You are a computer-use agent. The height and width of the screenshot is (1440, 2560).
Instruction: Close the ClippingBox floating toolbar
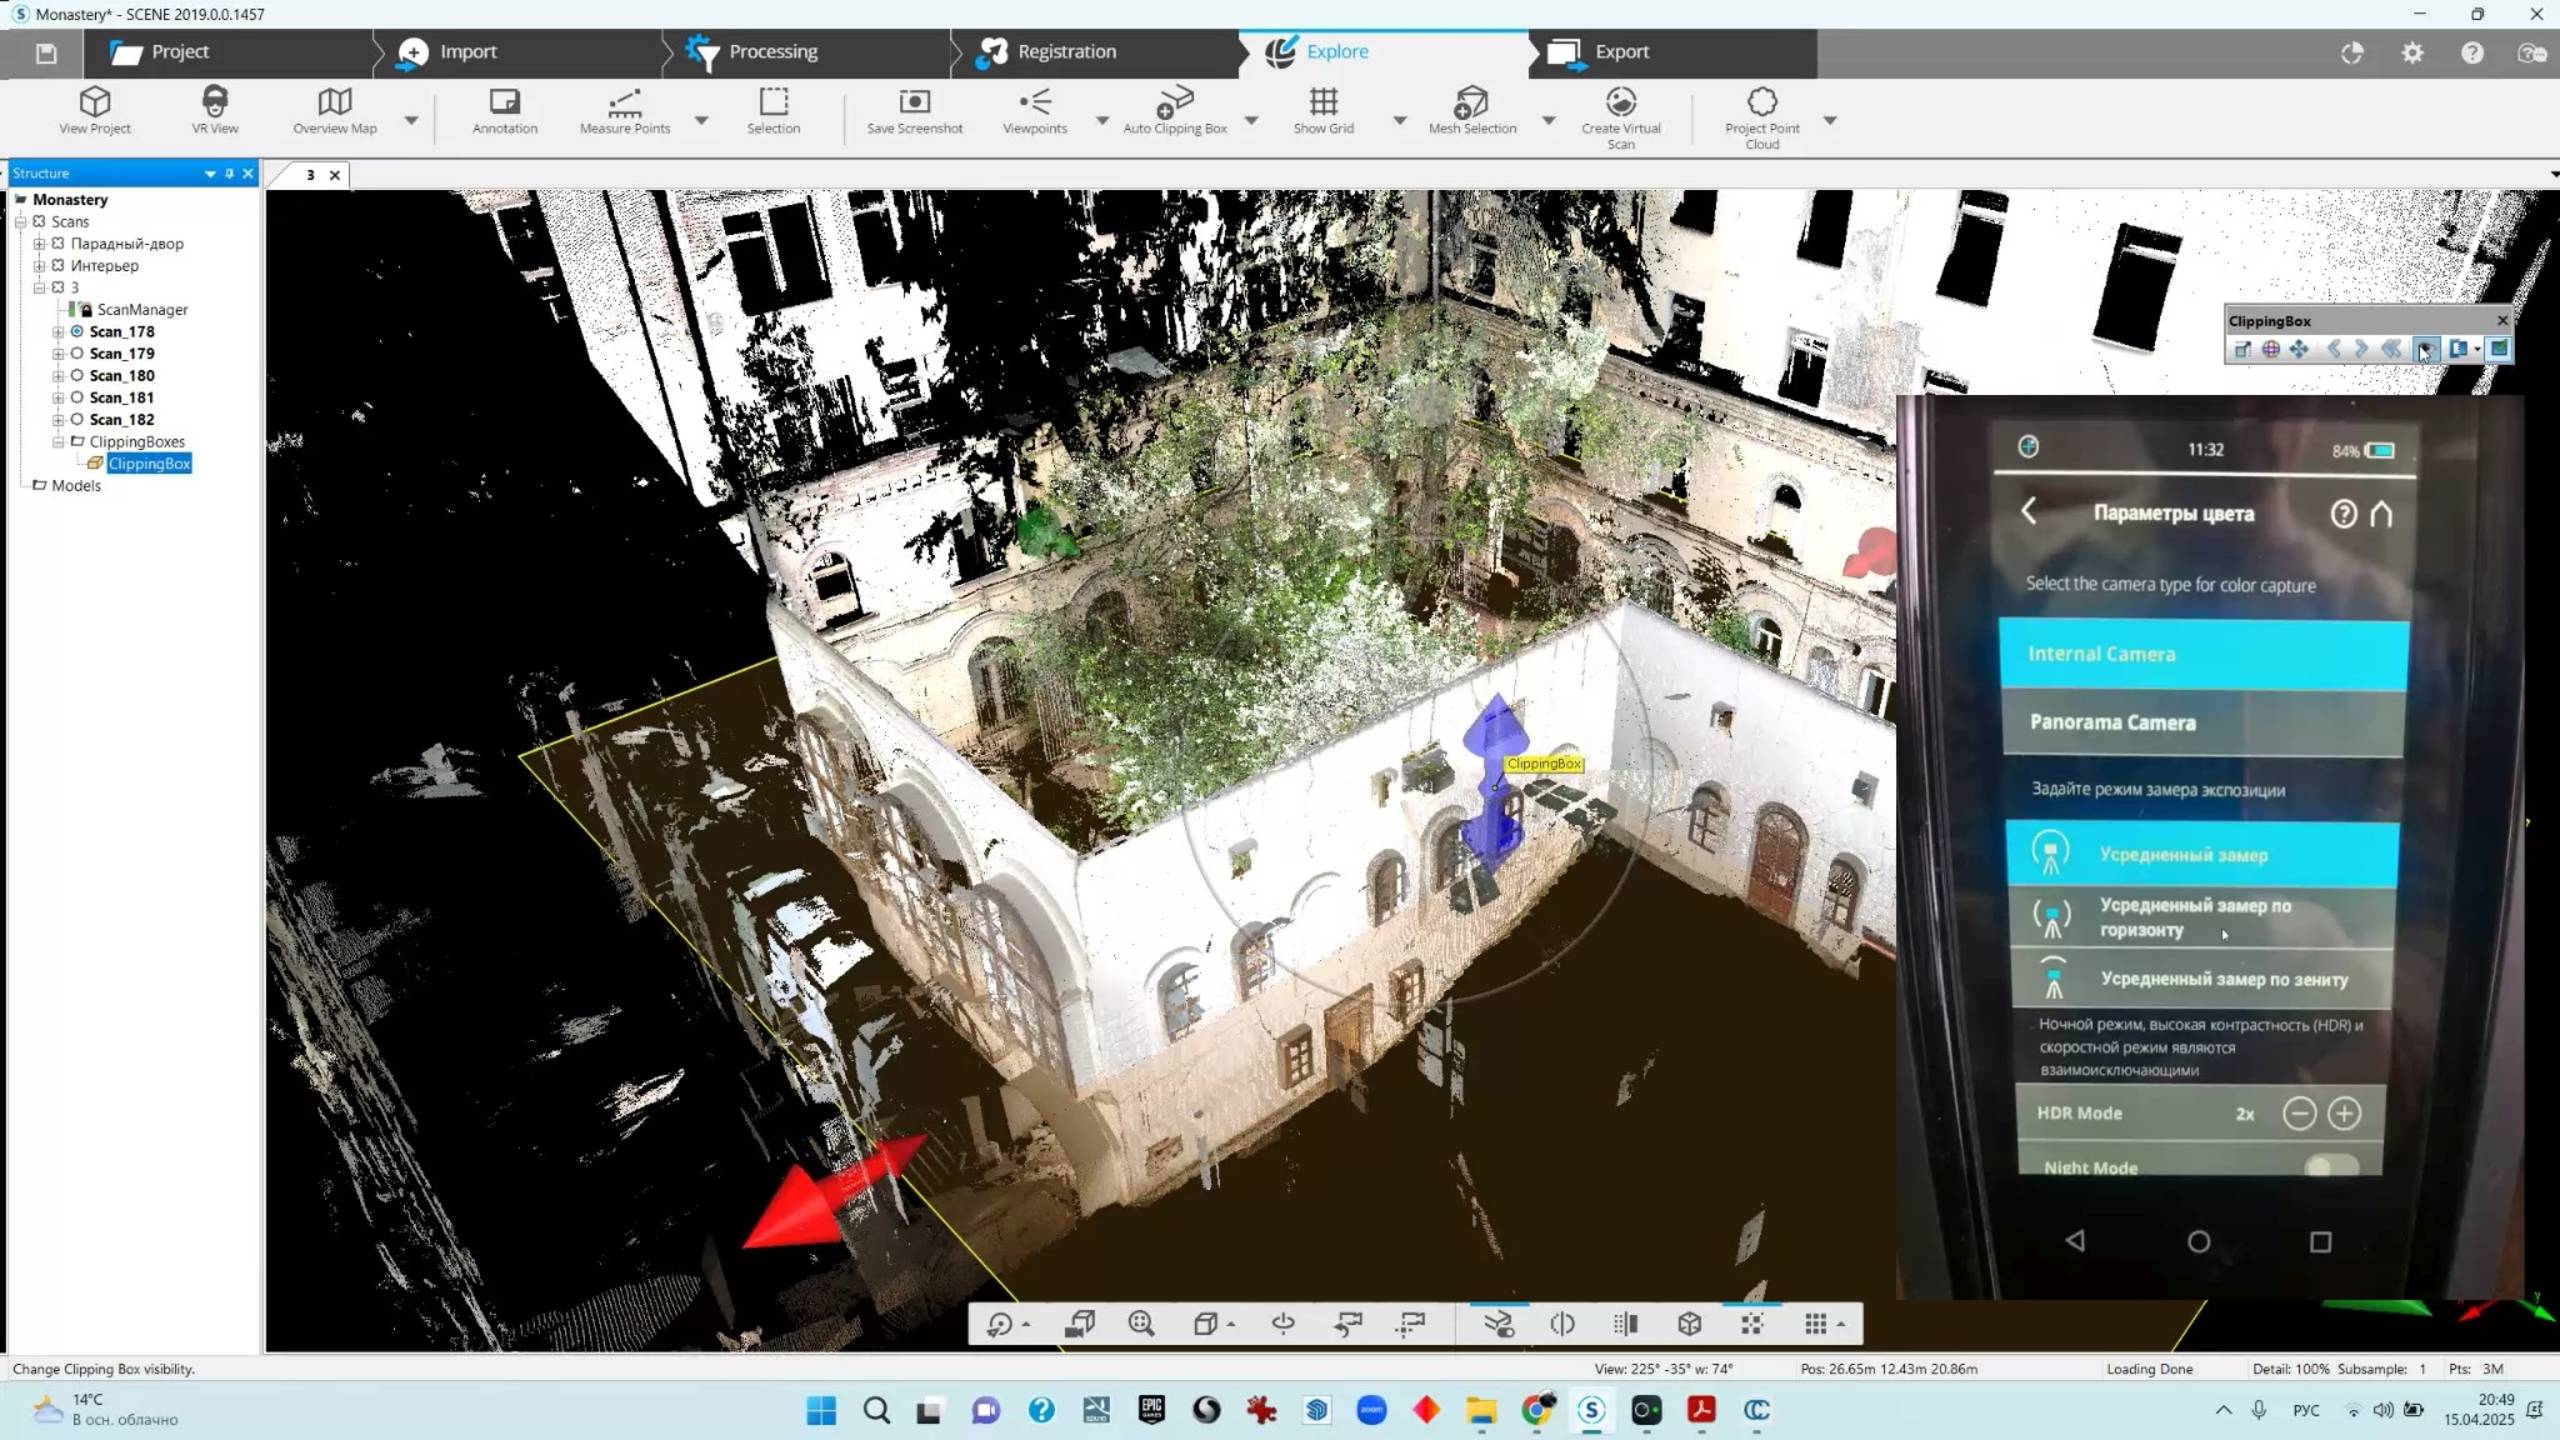click(x=2502, y=320)
